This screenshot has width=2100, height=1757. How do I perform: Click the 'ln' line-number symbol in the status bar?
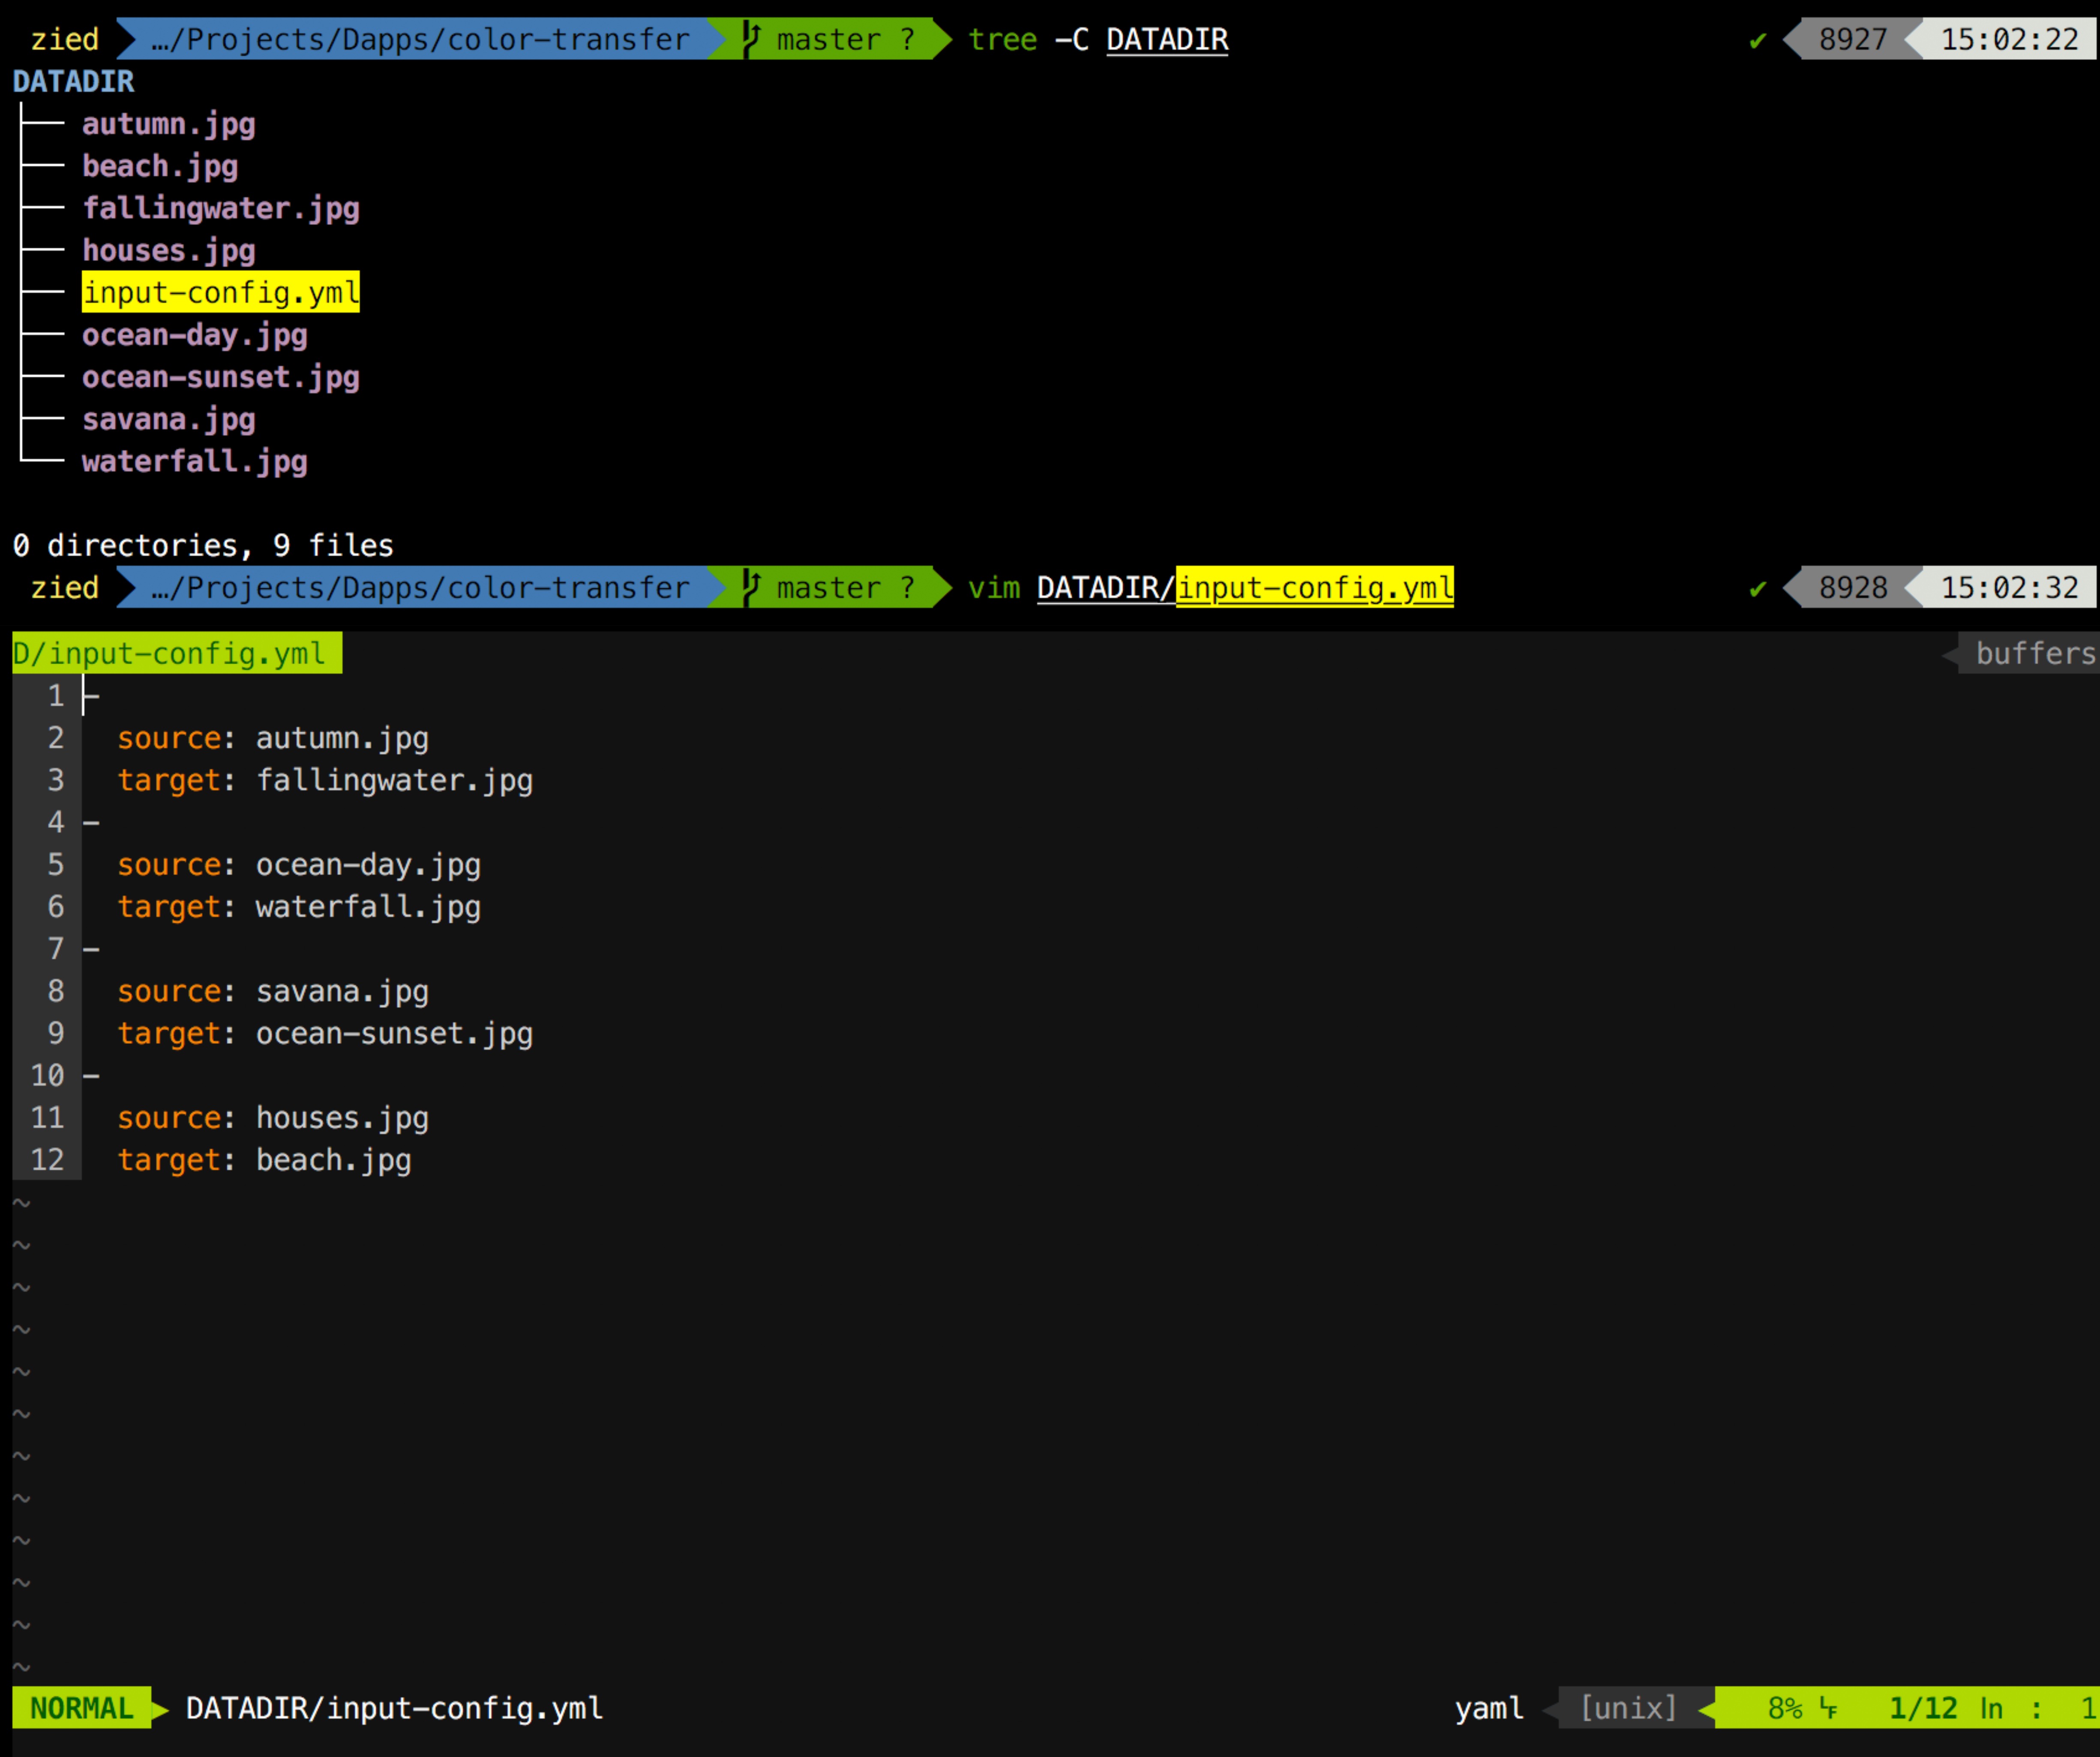coord(1992,1708)
